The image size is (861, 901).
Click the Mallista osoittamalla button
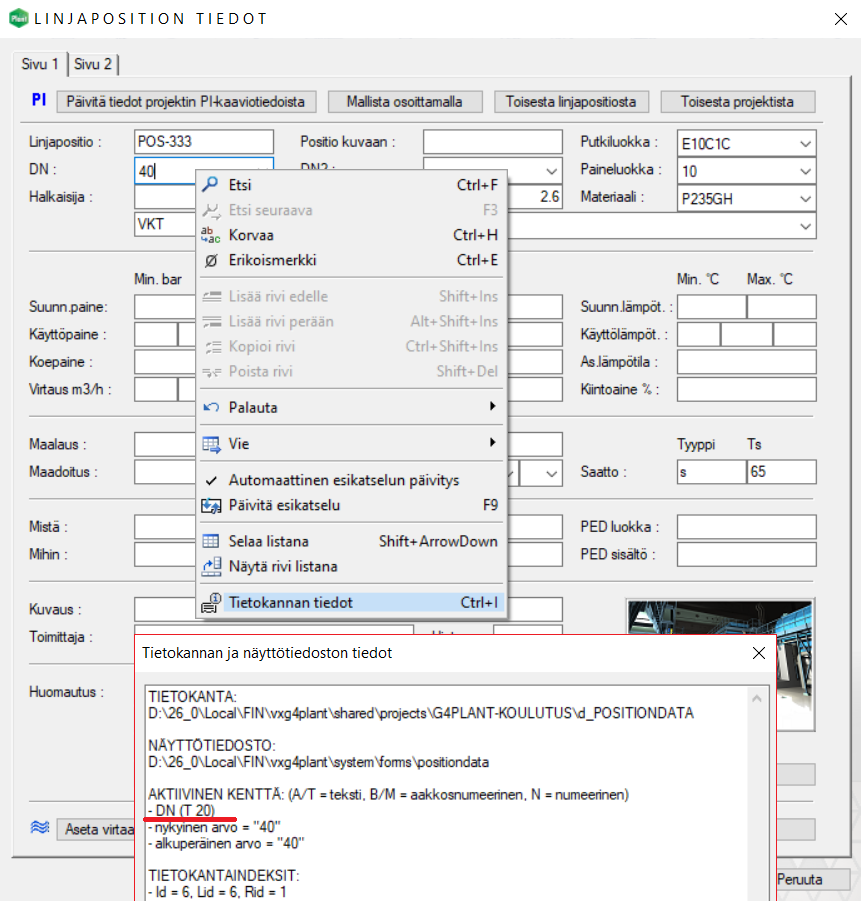404,102
